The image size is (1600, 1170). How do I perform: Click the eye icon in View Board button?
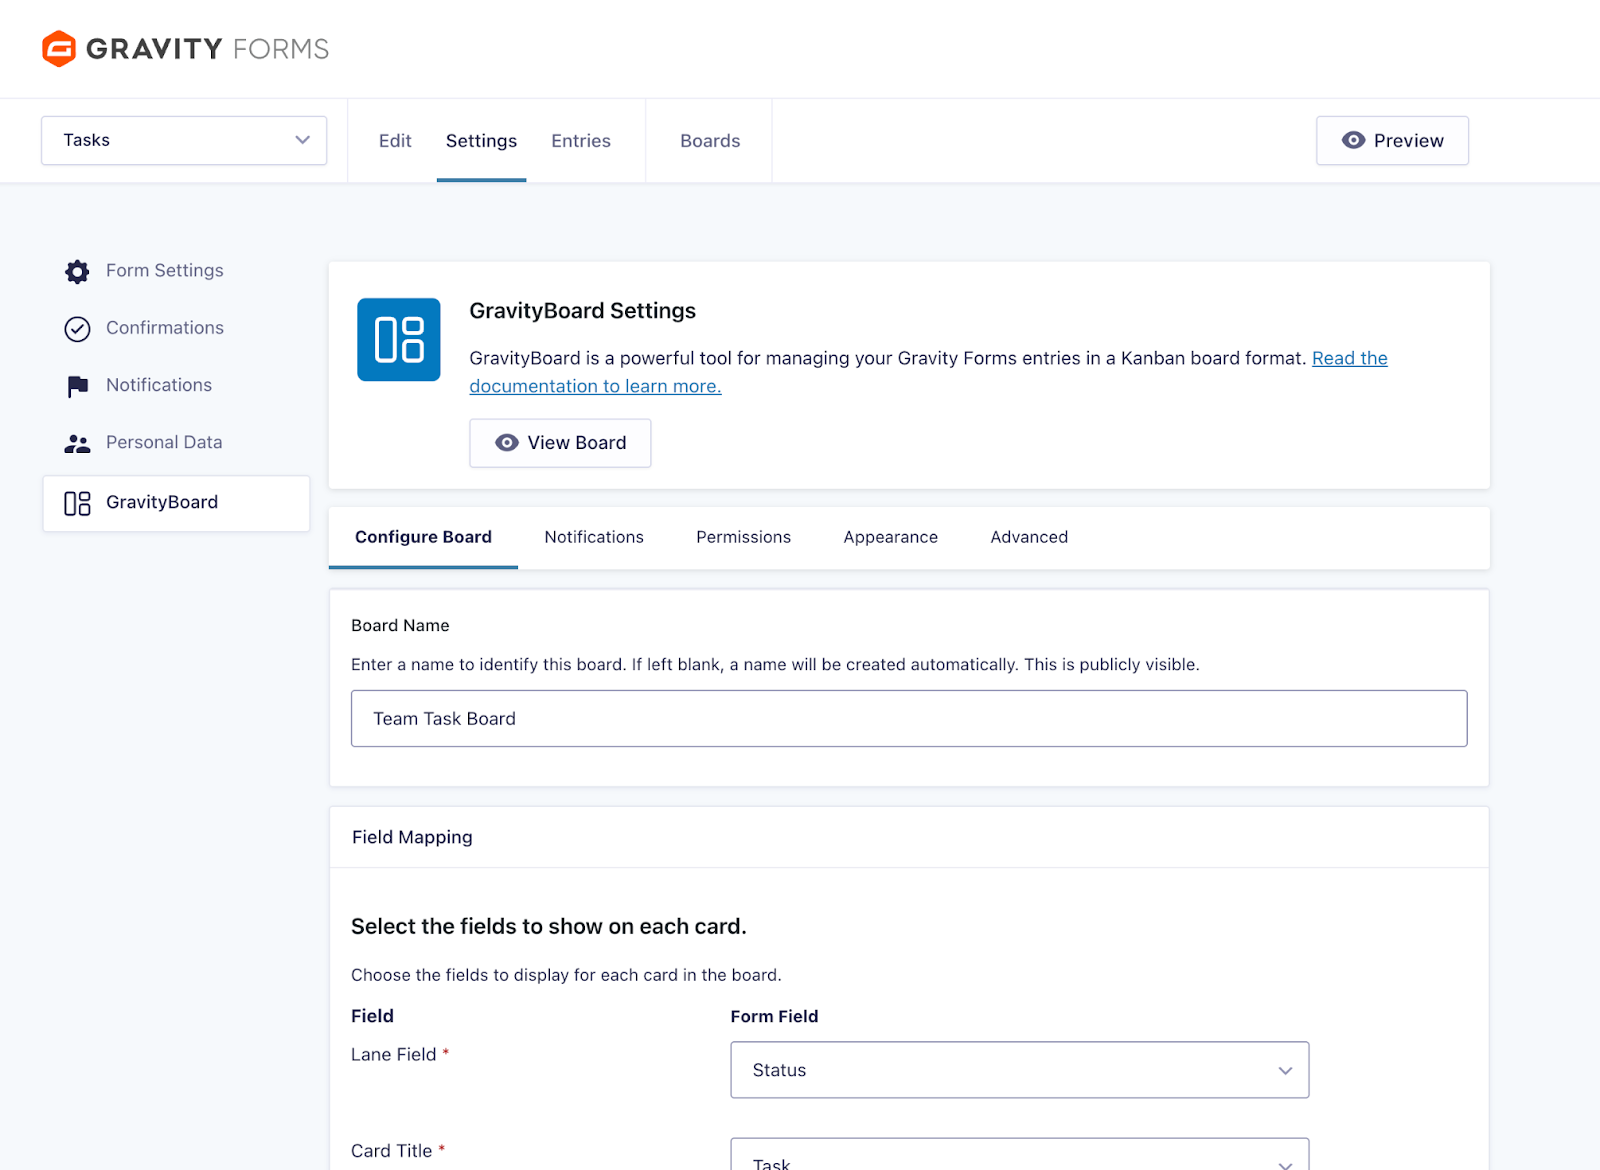507,442
